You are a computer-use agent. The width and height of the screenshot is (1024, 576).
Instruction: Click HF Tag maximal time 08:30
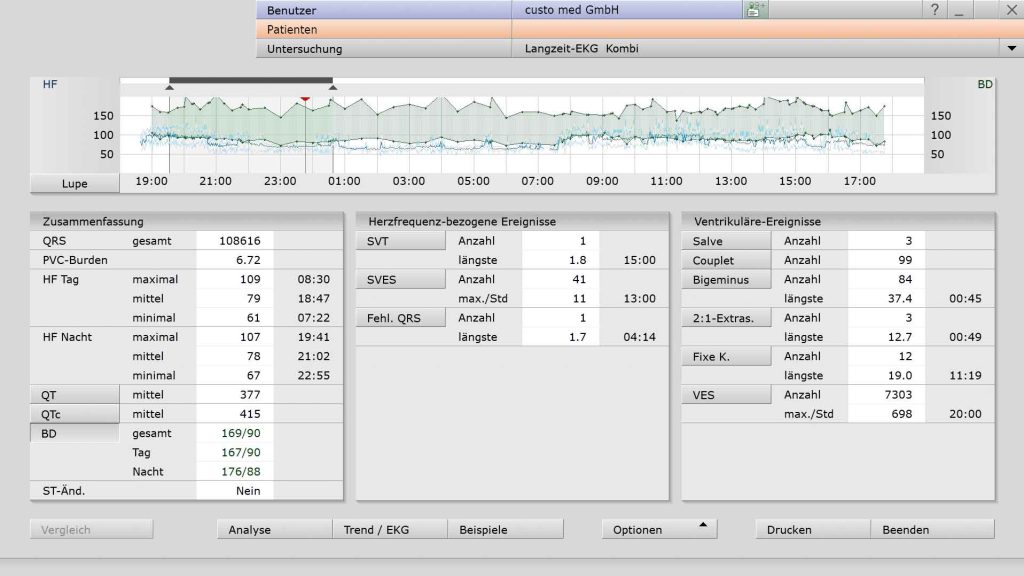coord(313,280)
